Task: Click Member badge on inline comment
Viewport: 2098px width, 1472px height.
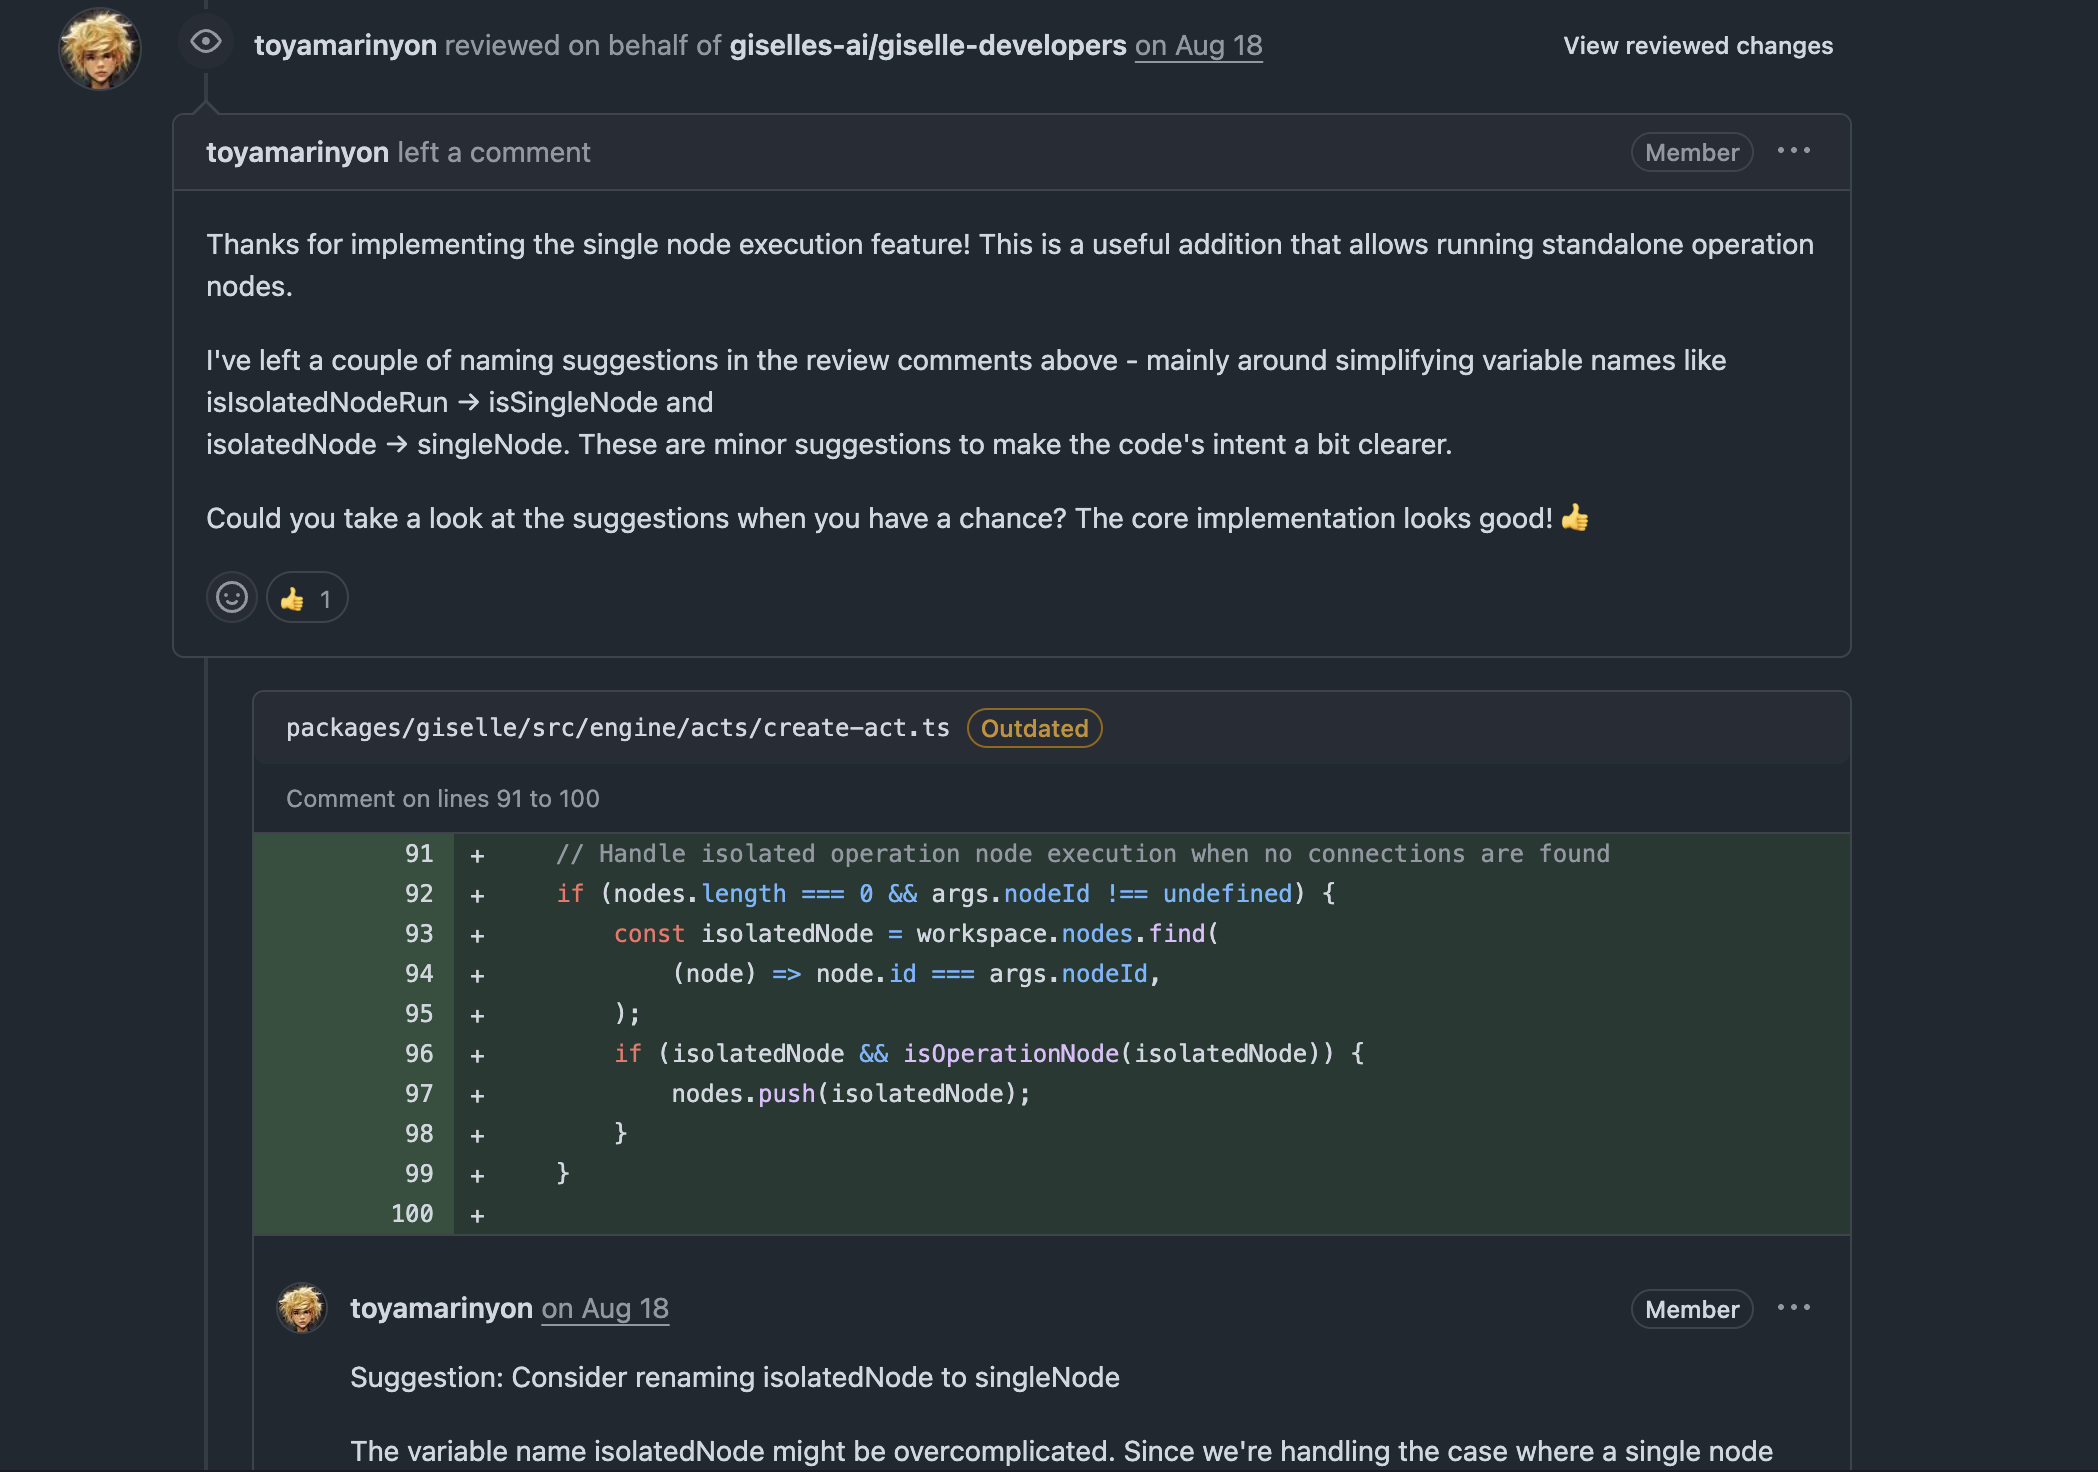Action: (x=1691, y=1309)
